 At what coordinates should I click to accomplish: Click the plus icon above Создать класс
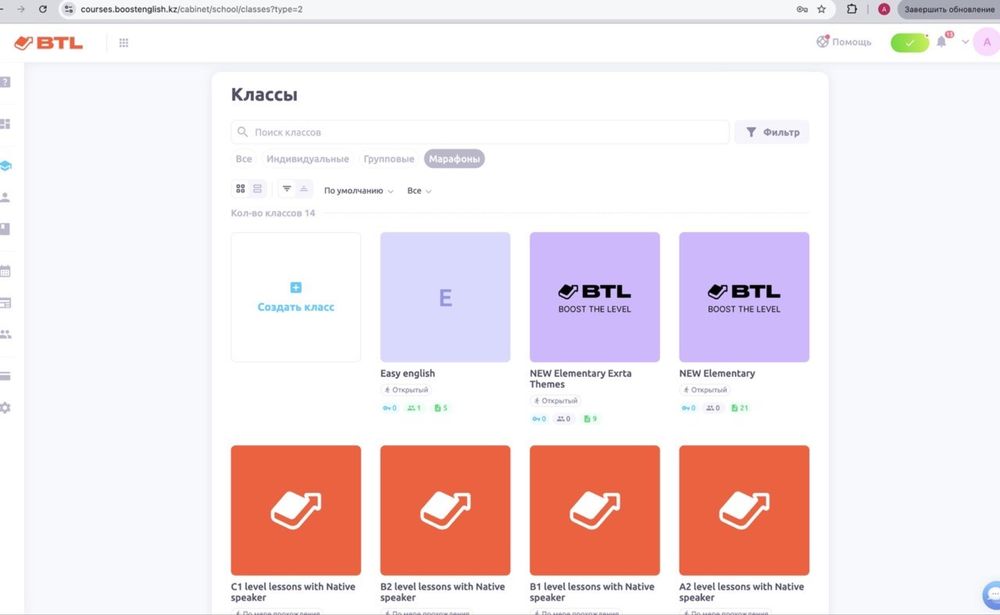(x=296, y=288)
